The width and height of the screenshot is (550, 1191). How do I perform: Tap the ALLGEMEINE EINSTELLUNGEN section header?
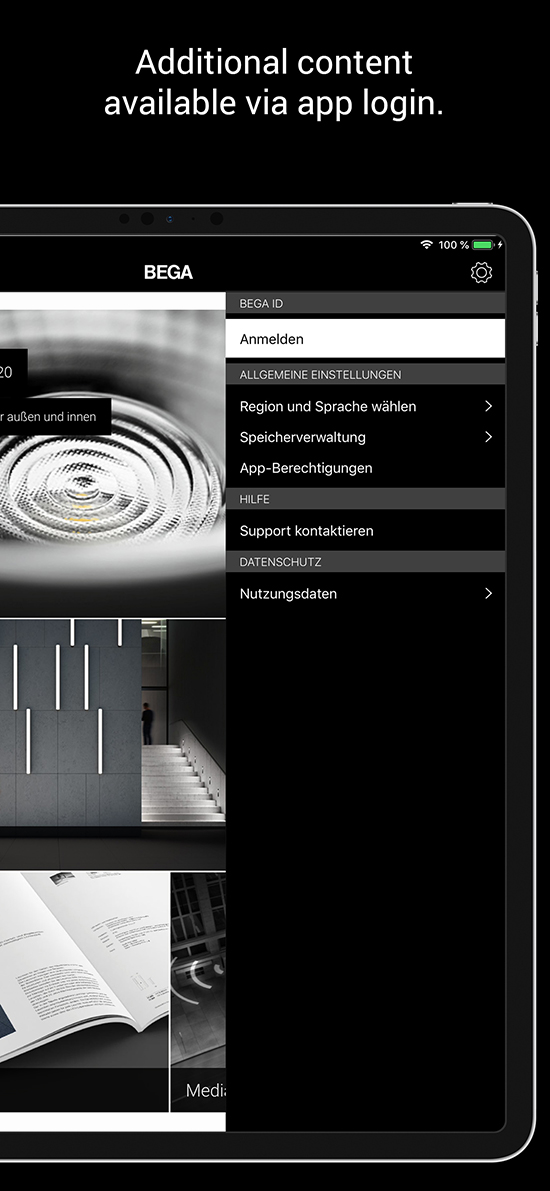[x=365, y=374]
